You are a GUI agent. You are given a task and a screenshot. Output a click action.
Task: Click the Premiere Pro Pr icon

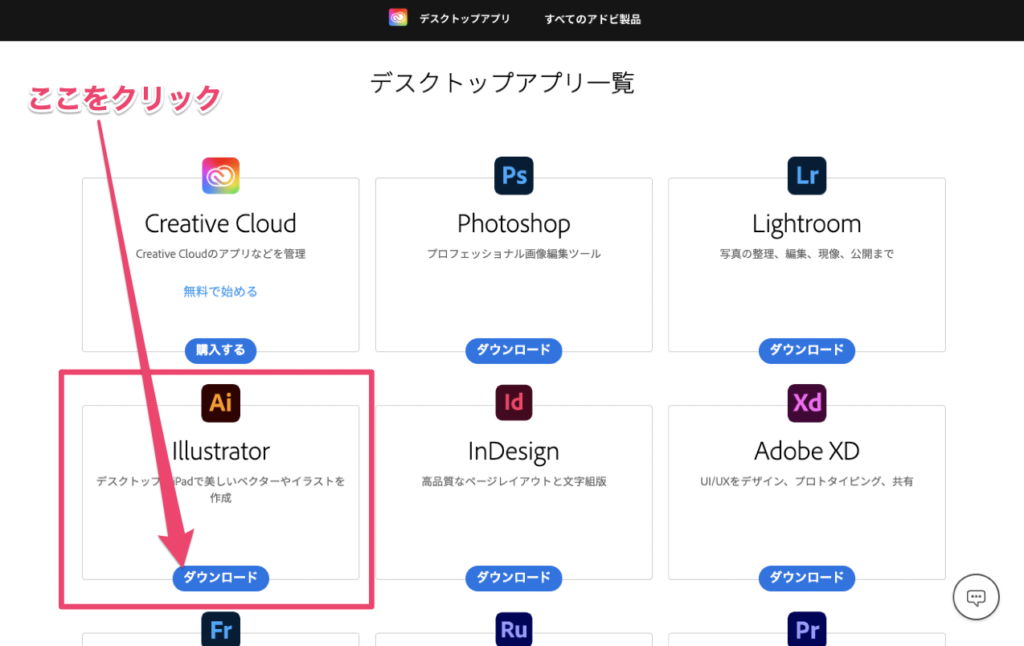click(806, 630)
